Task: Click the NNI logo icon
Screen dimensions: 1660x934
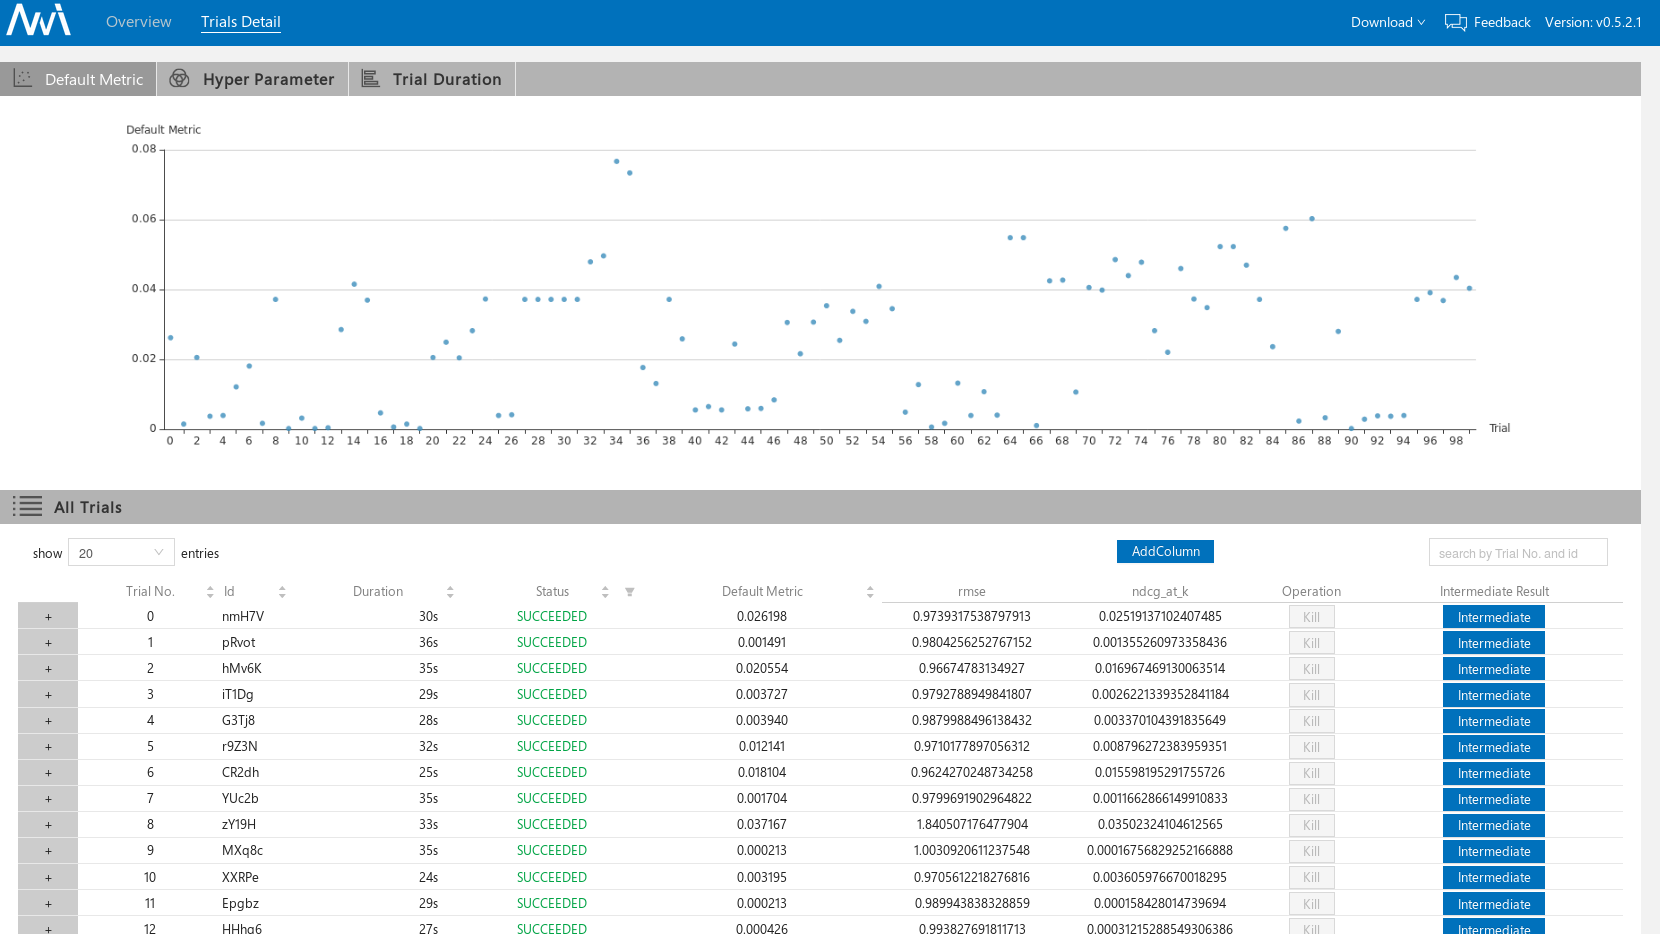Action: [x=39, y=20]
